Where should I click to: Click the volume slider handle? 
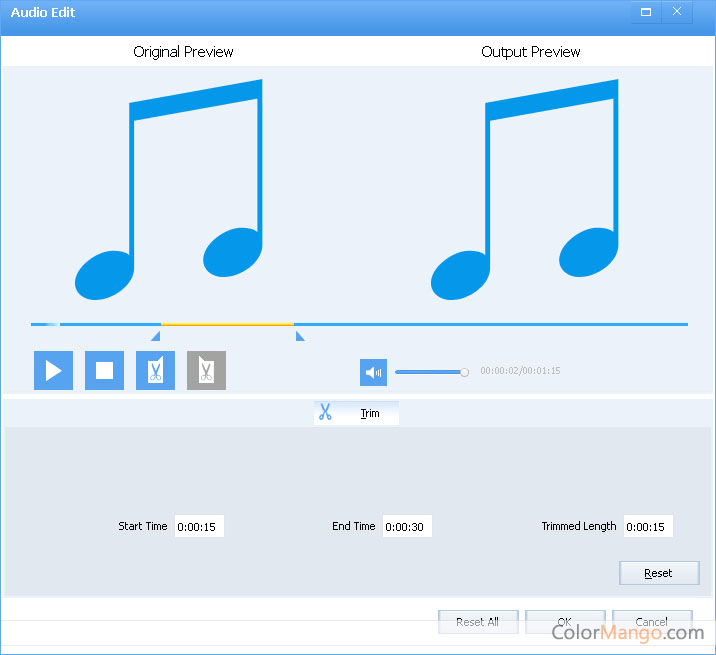point(464,372)
